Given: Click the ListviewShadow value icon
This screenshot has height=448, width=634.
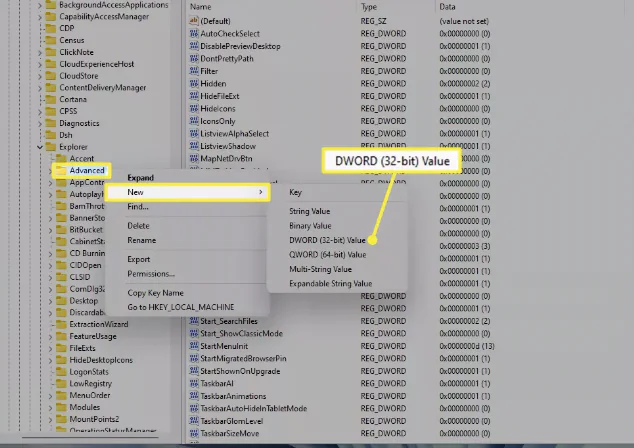Looking at the screenshot, I should click(194, 146).
